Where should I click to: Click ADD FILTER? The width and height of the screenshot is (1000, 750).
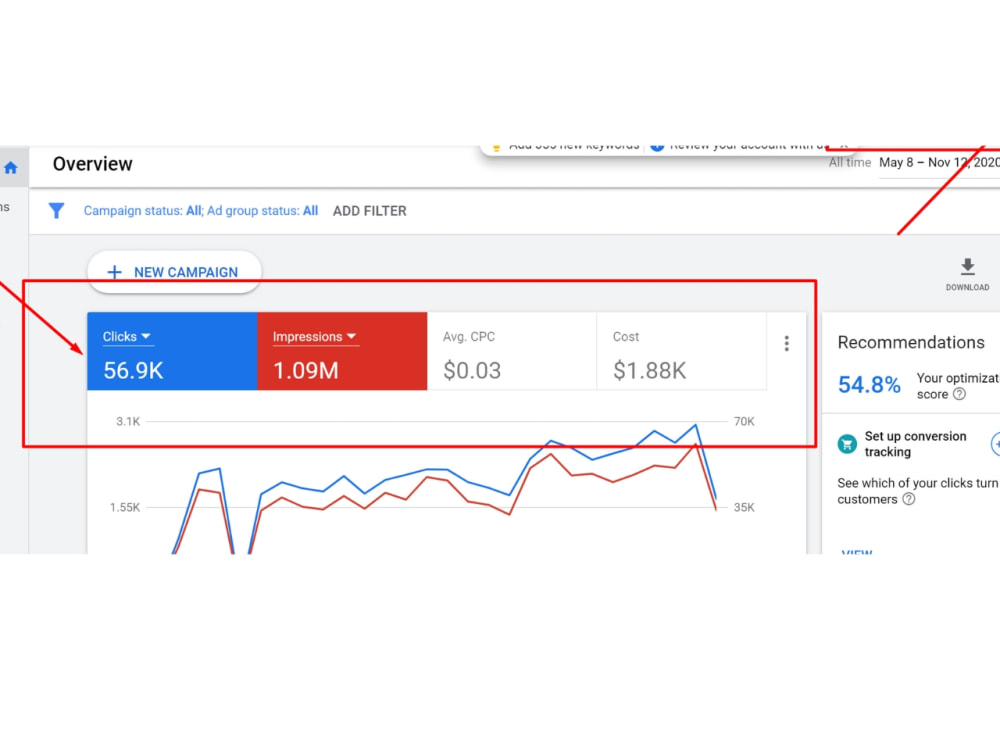(x=369, y=211)
